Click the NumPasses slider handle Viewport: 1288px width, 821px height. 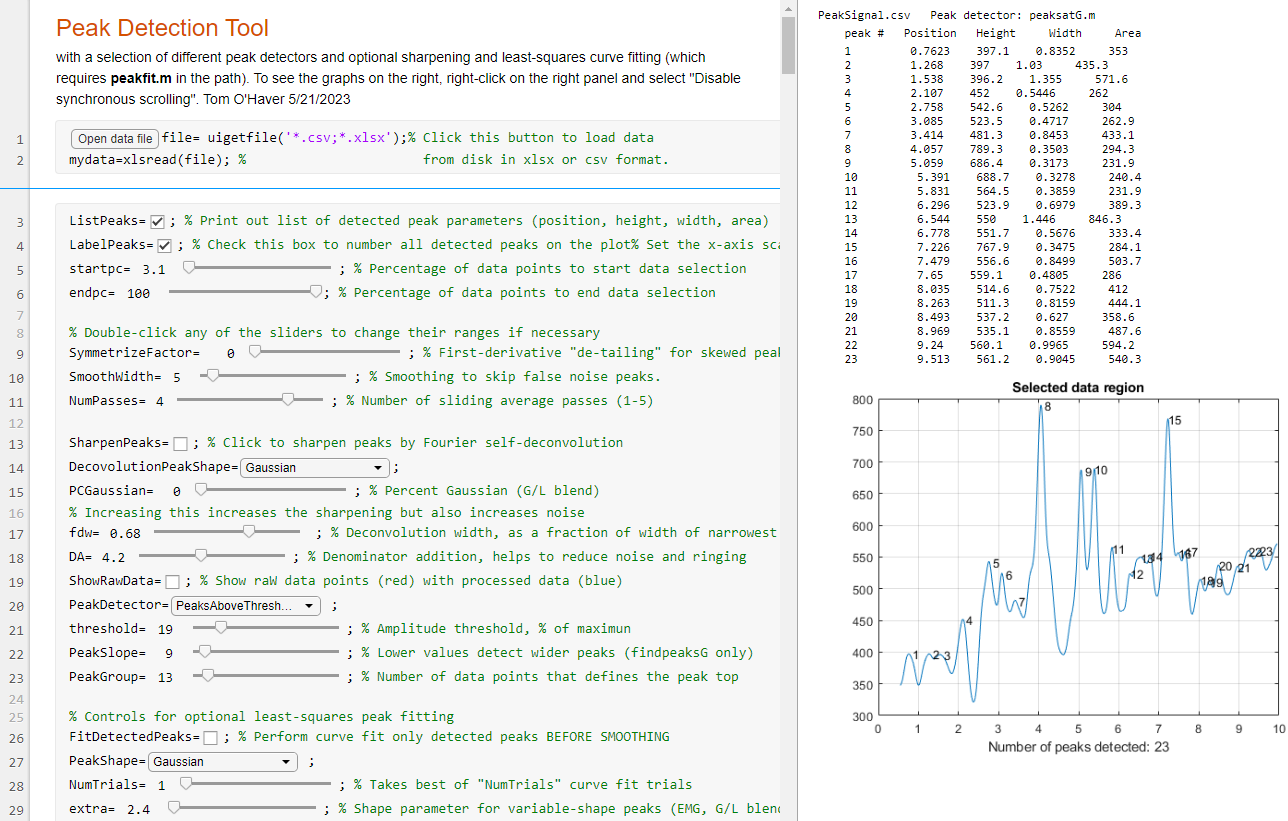288,400
